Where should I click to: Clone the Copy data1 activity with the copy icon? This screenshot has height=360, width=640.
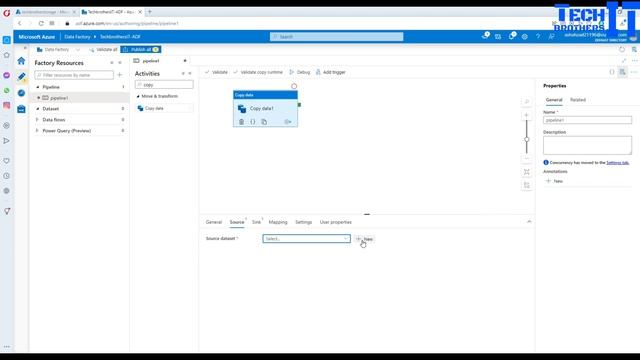pos(264,122)
